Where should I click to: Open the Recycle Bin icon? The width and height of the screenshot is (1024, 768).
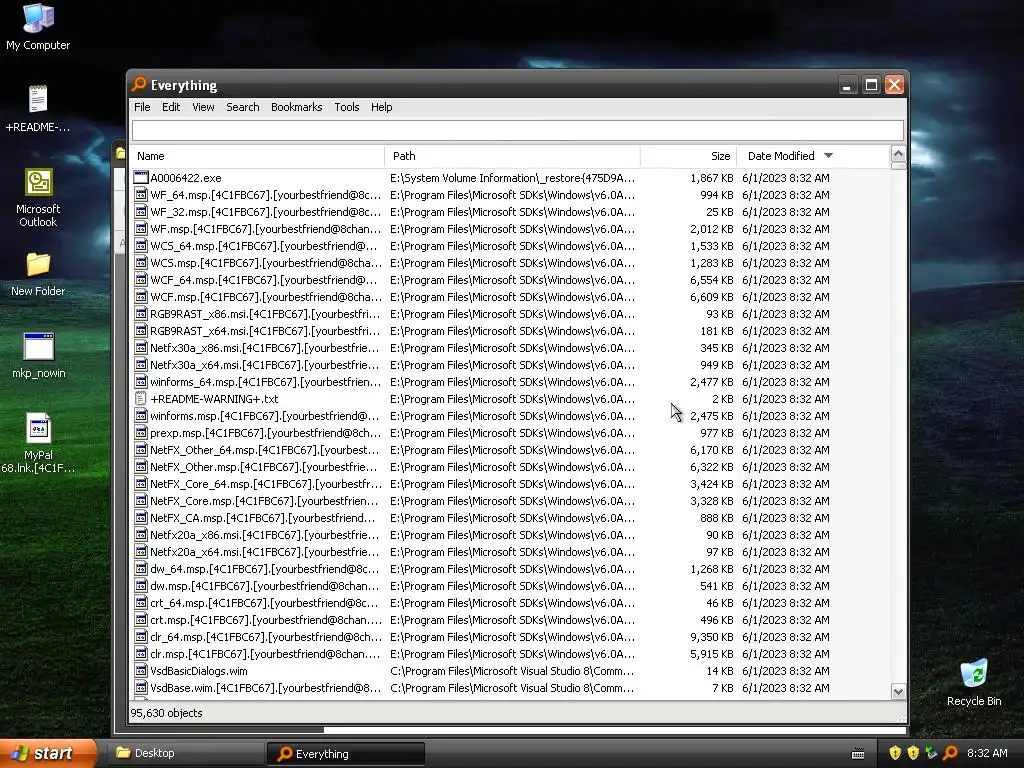pyautogui.click(x=974, y=683)
